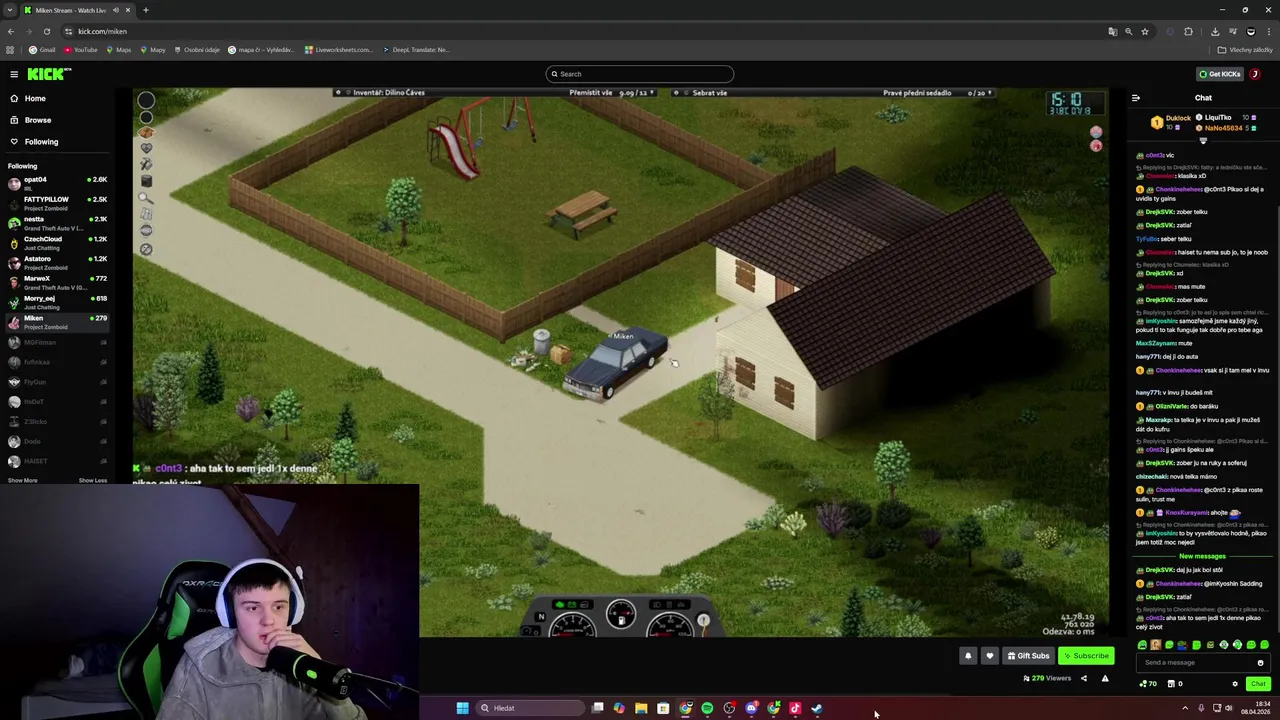Collapse Following list with Show Less
Image resolution: width=1280 pixels, height=720 pixels.
click(93, 480)
